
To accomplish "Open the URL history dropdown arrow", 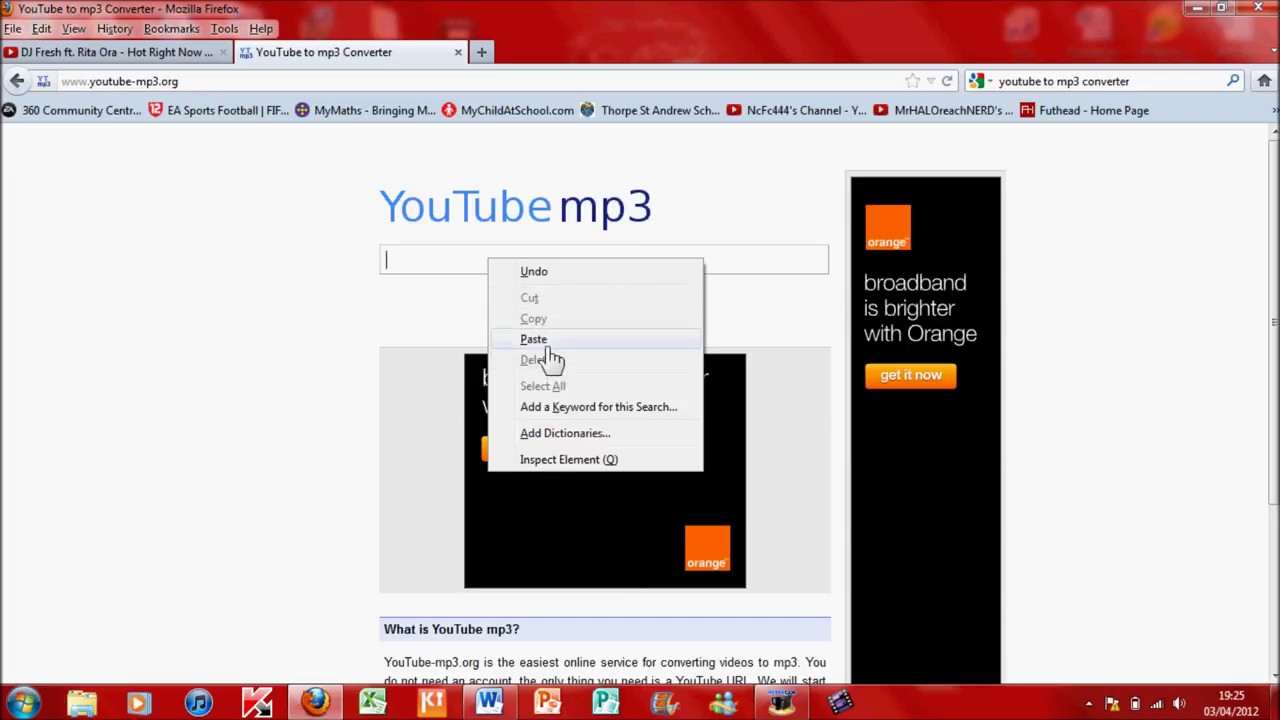I will coord(930,81).
